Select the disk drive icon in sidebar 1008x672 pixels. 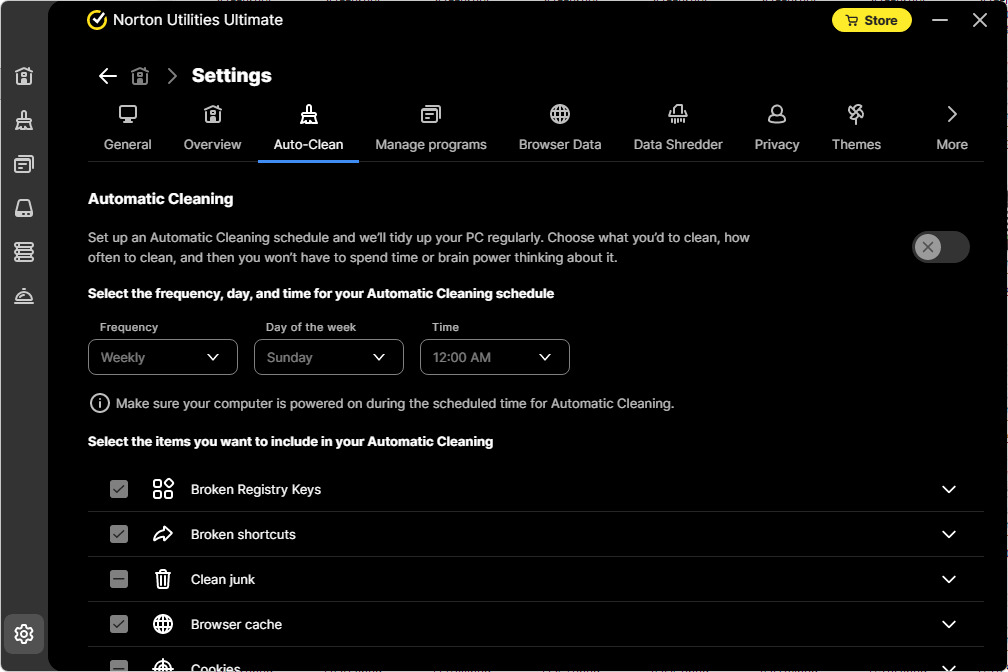(23, 208)
